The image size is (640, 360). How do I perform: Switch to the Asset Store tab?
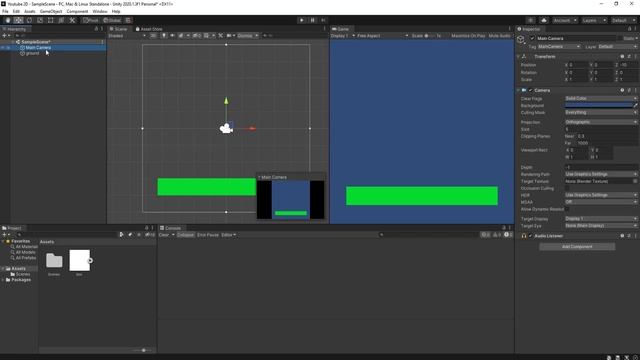pyautogui.click(x=149, y=29)
